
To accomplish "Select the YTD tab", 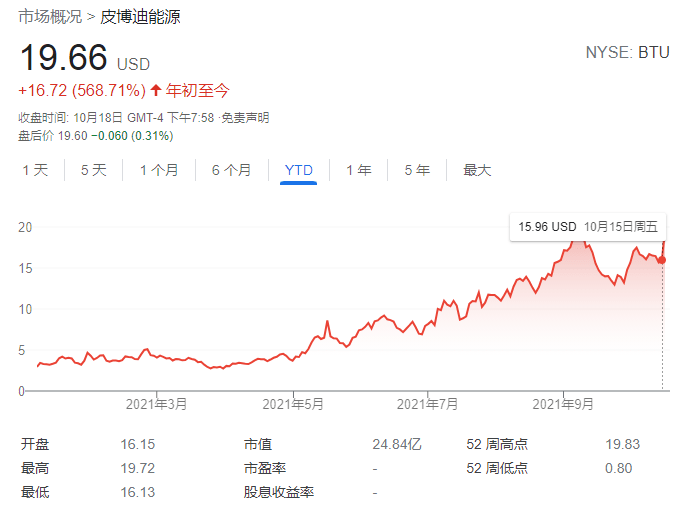I will [298, 170].
